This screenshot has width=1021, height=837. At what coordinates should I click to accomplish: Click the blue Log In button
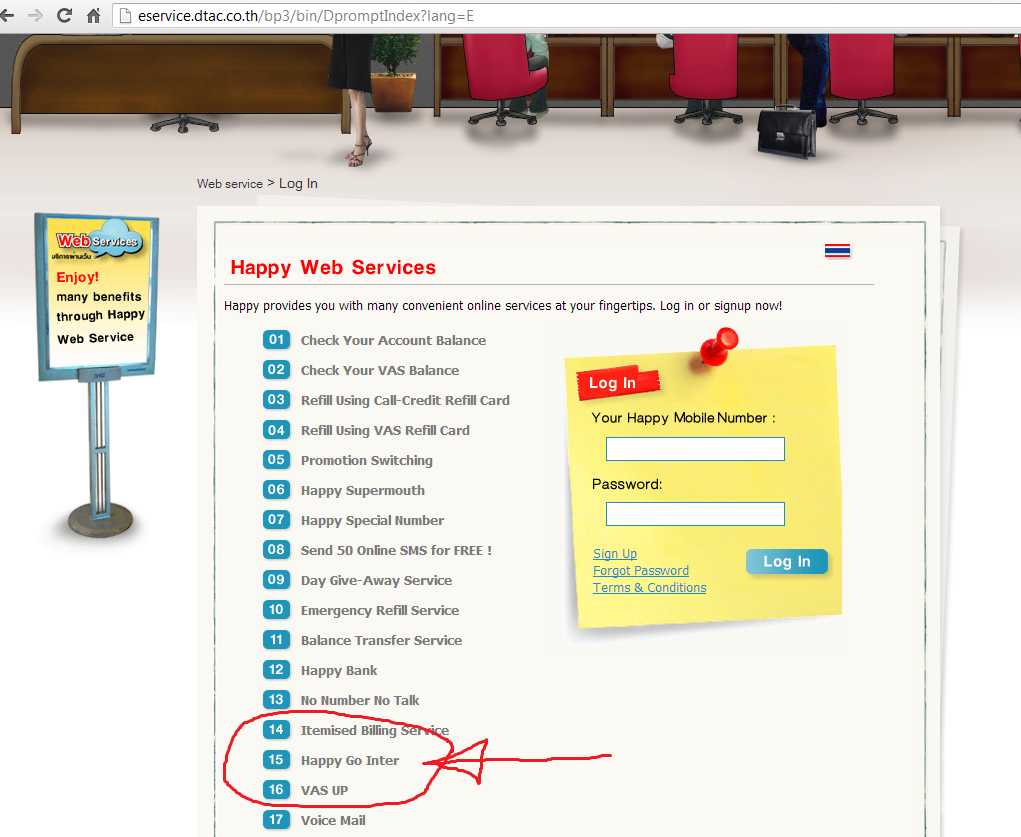787,561
